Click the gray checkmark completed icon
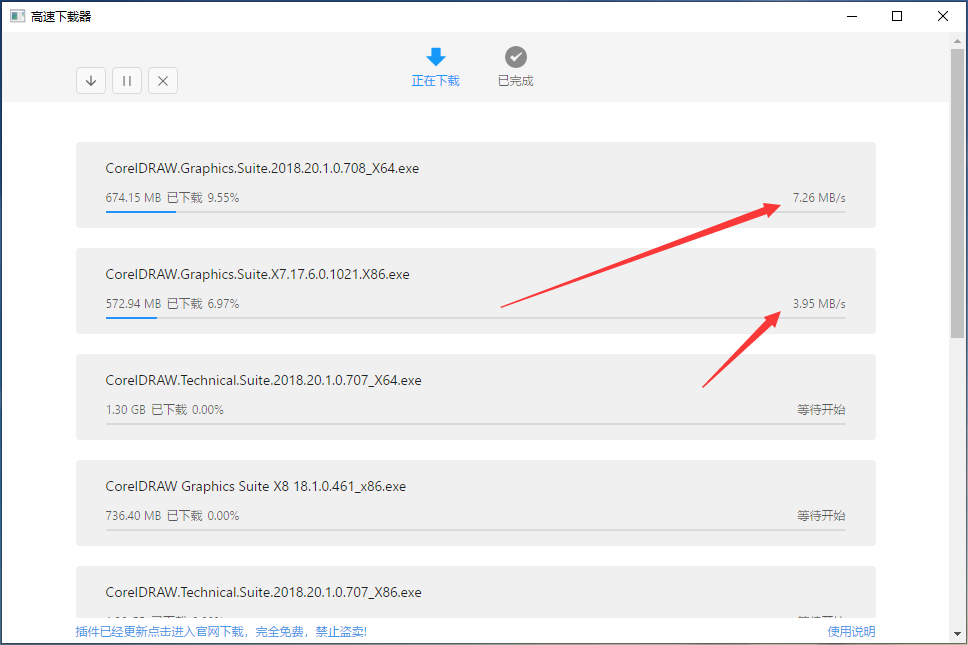The height and width of the screenshot is (645, 968). coord(515,57)
